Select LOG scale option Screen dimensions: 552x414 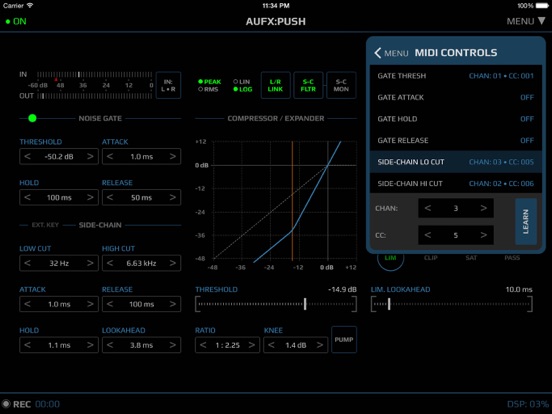(243, 89)
